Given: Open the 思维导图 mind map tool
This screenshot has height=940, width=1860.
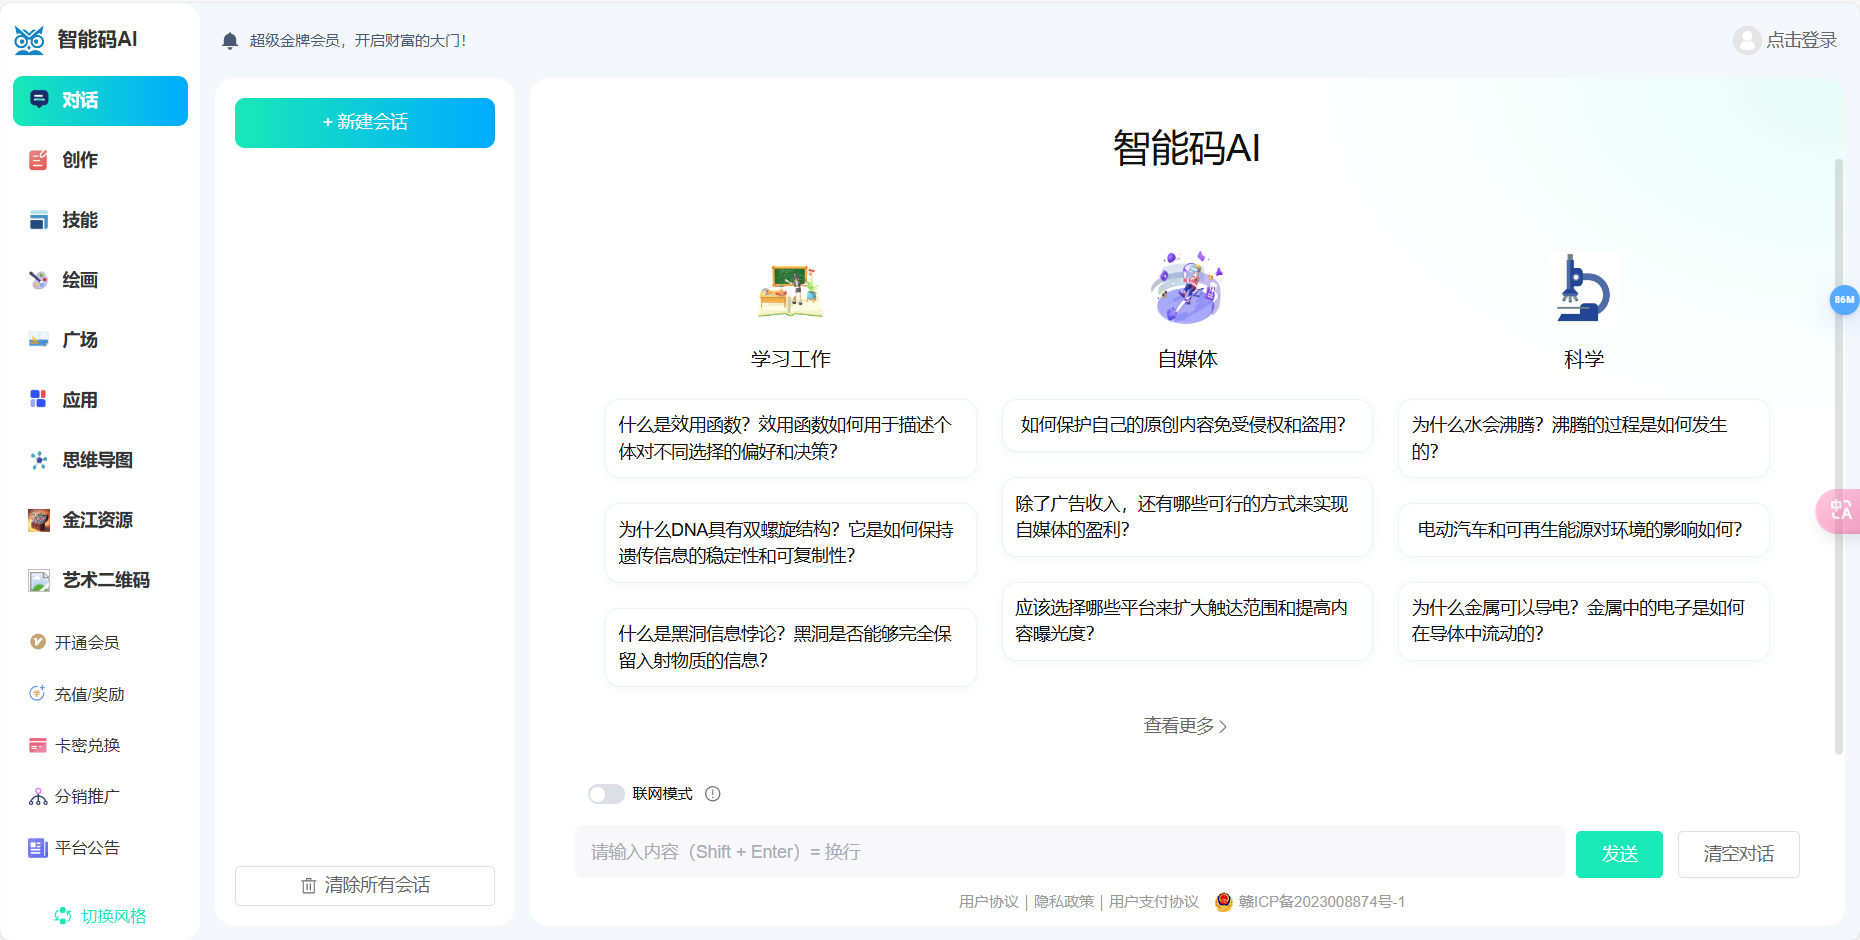Looking at the screenshot, I should (x=94, y=460).
